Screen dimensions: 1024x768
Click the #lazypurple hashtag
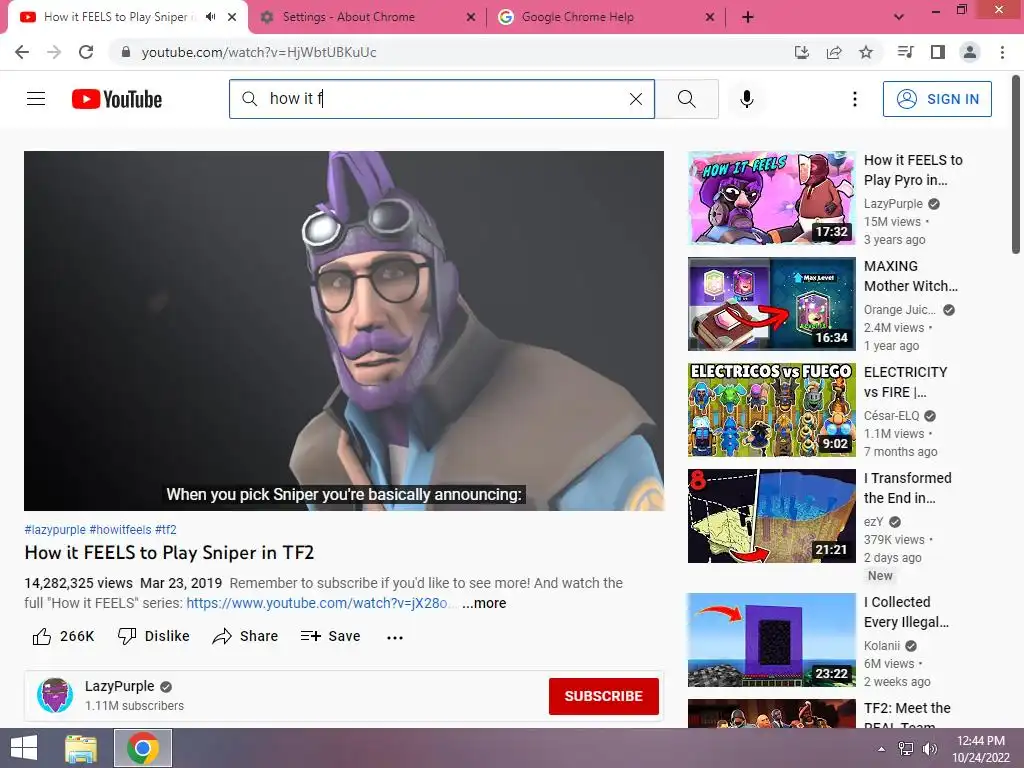[55, 530]
